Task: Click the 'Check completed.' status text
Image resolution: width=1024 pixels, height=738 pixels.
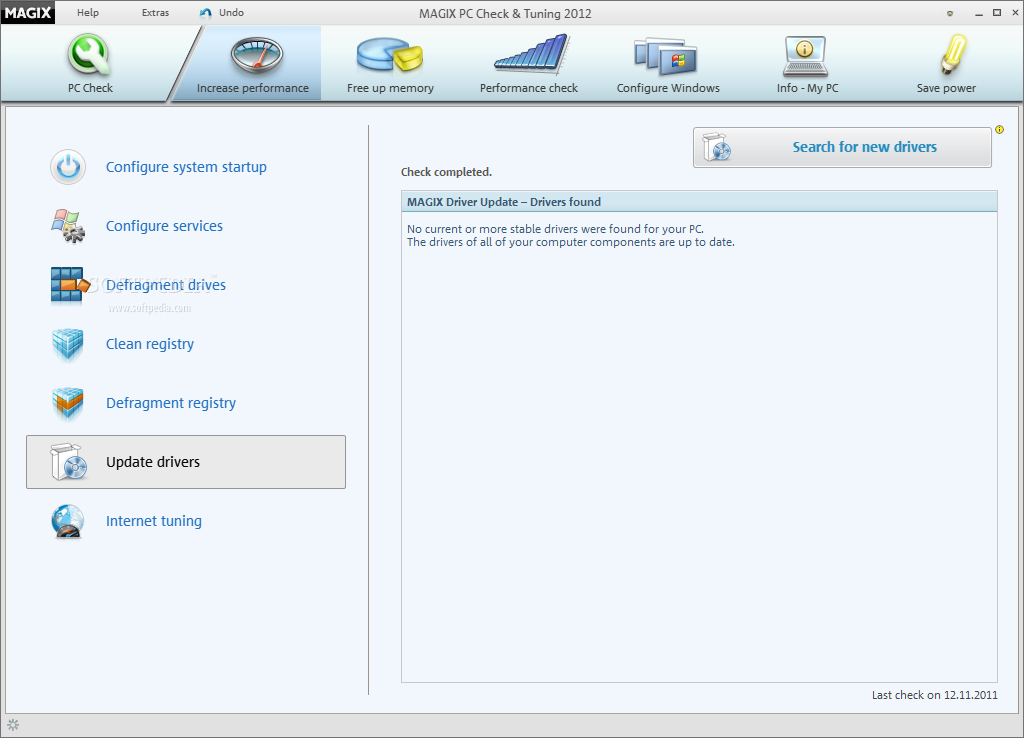Action: pos(446,172)
